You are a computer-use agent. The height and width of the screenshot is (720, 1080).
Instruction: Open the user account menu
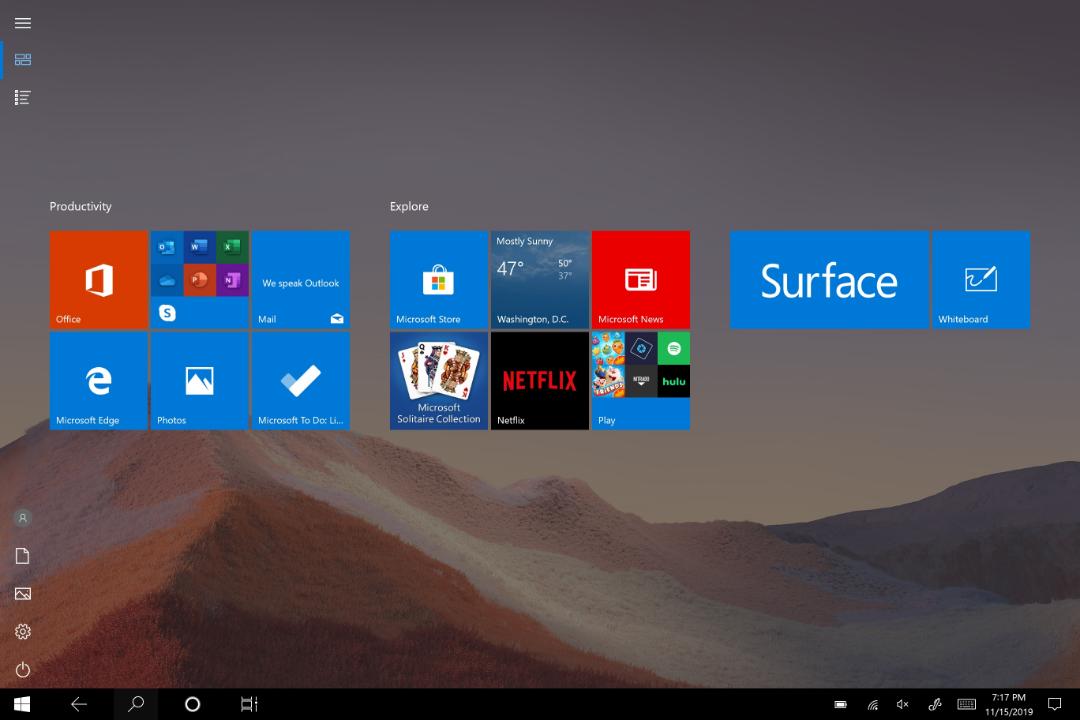click(x=23, y=517)
